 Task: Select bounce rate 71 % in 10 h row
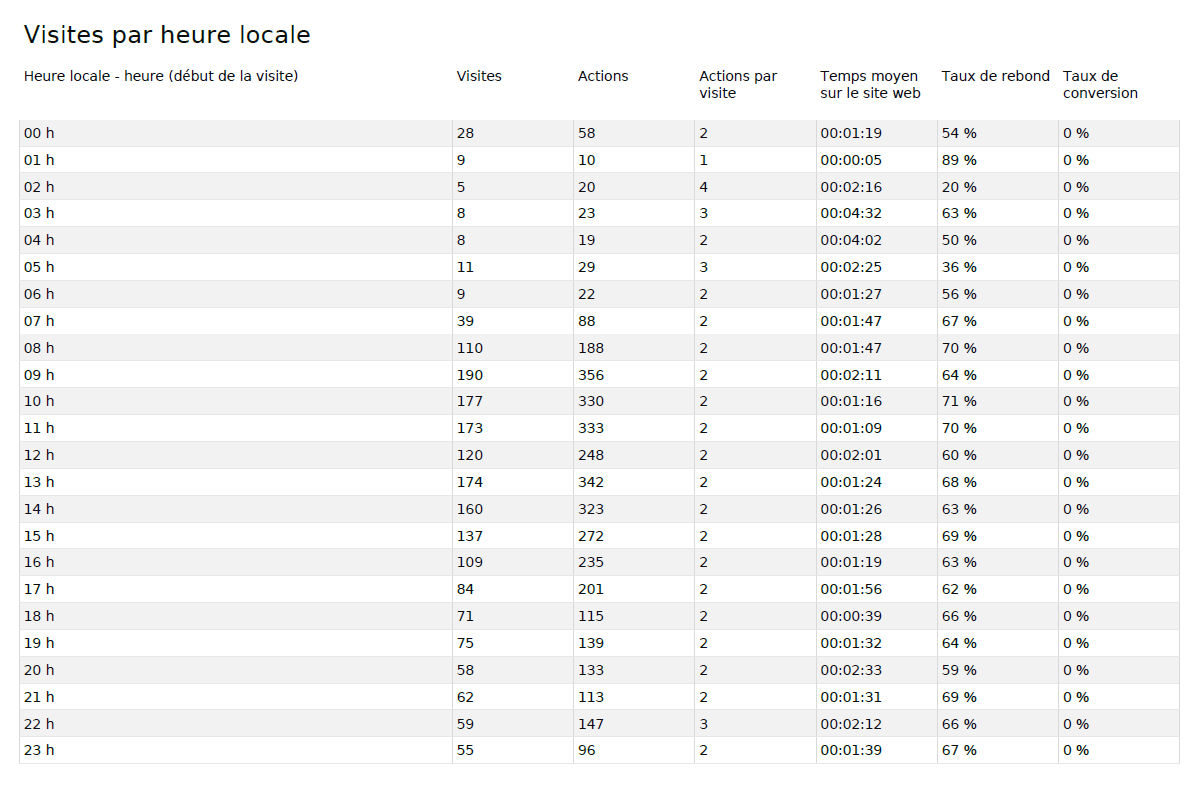pos(959,401)
